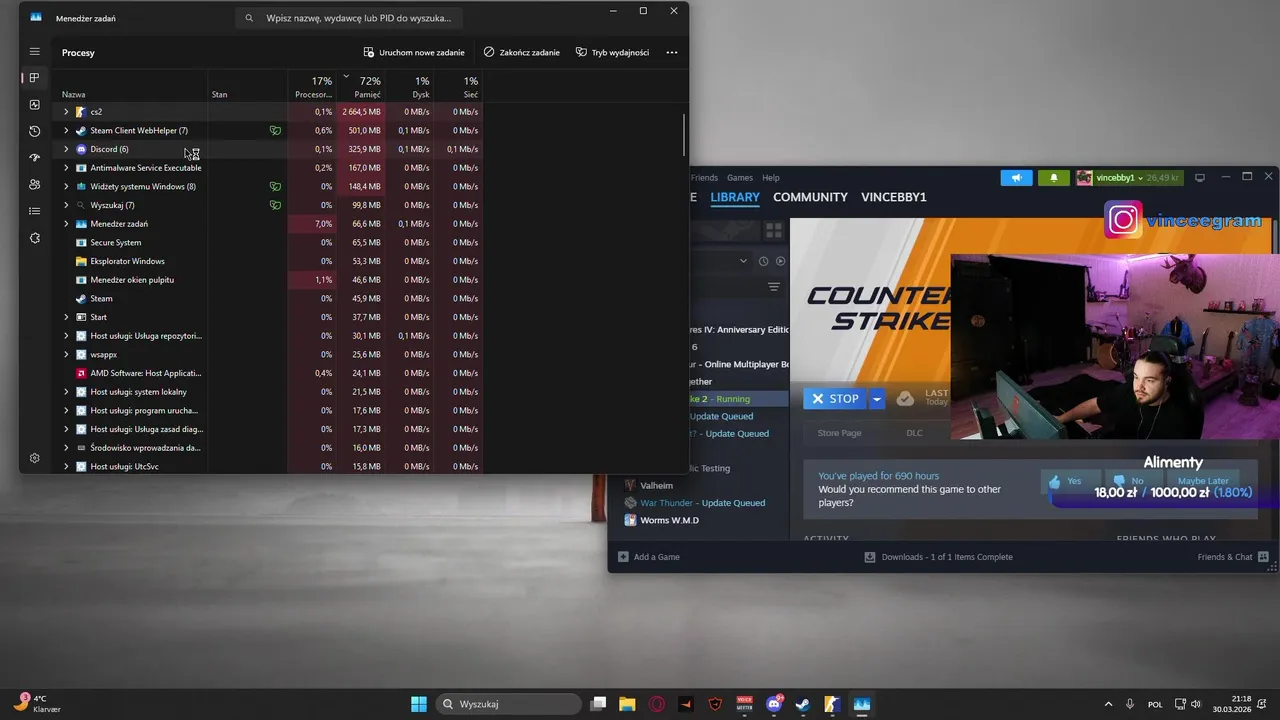The width and height of the screenshot is (1280, 720).
Task: Switch to the LIBRARY tab in Steam
Action: [735, 197]
